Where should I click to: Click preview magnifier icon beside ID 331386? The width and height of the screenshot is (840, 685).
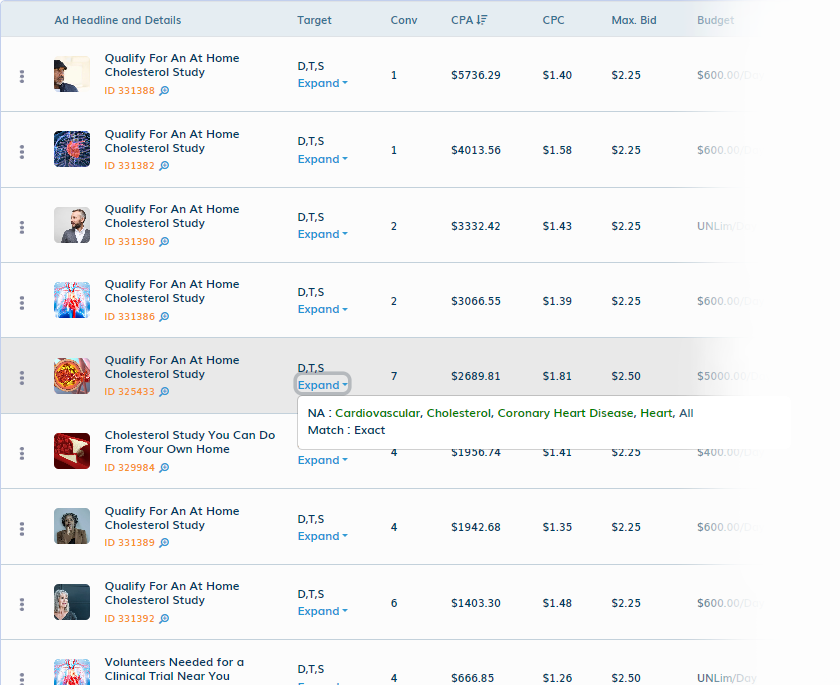coord(164,317)
